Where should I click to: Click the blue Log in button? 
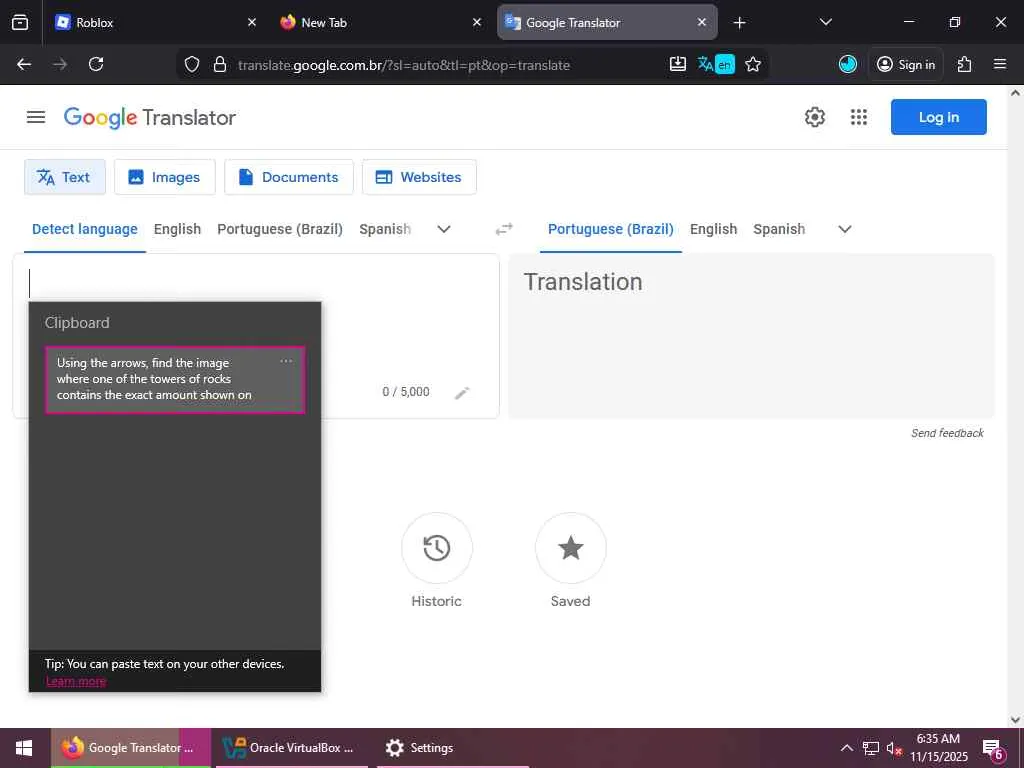point(938,117)
